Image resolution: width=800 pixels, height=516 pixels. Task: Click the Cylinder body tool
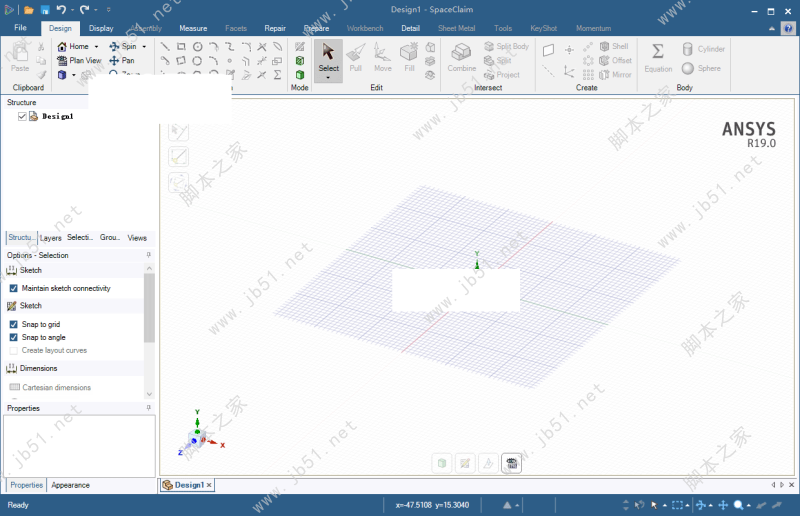coord(704,49)
